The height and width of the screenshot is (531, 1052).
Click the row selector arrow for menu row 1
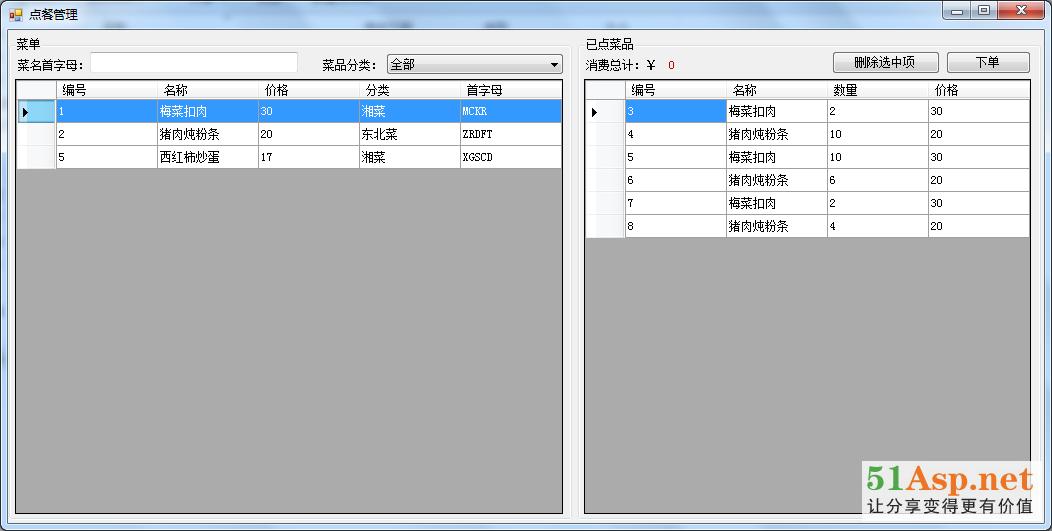point(26,112)
